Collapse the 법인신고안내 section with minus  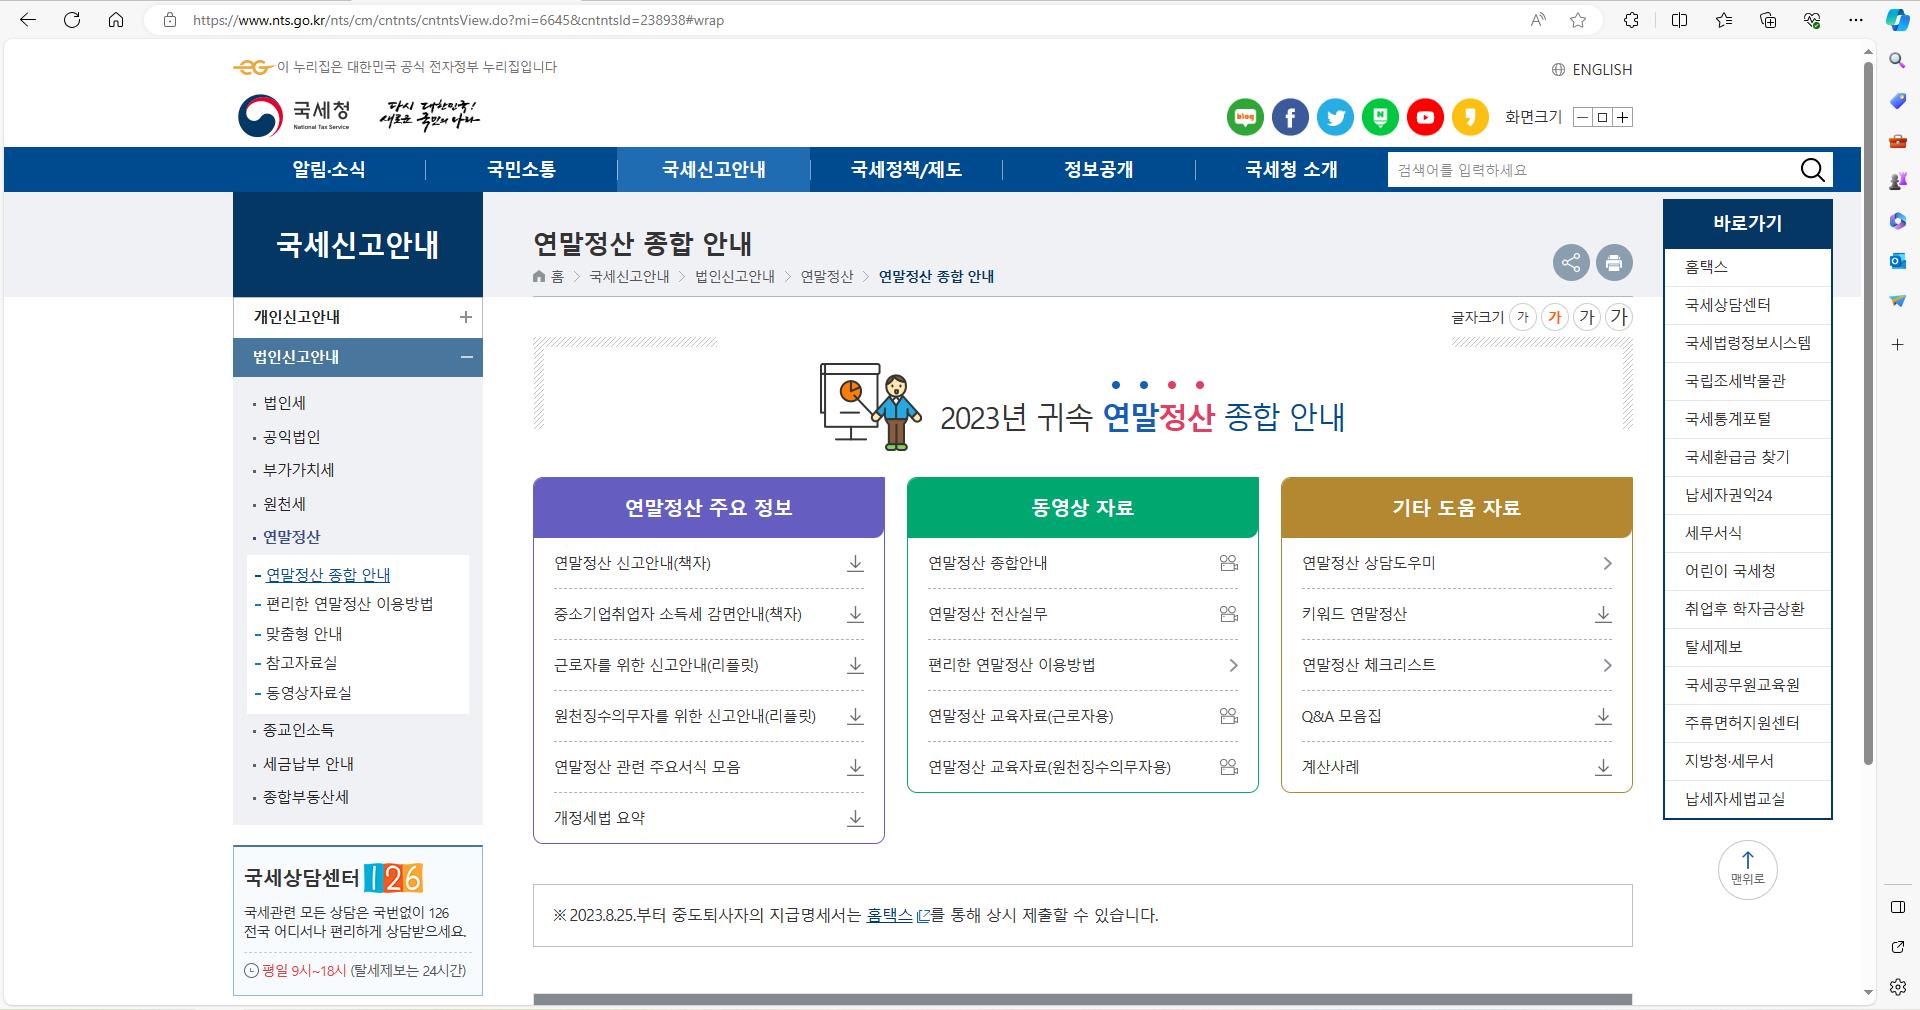pos(466,358)
